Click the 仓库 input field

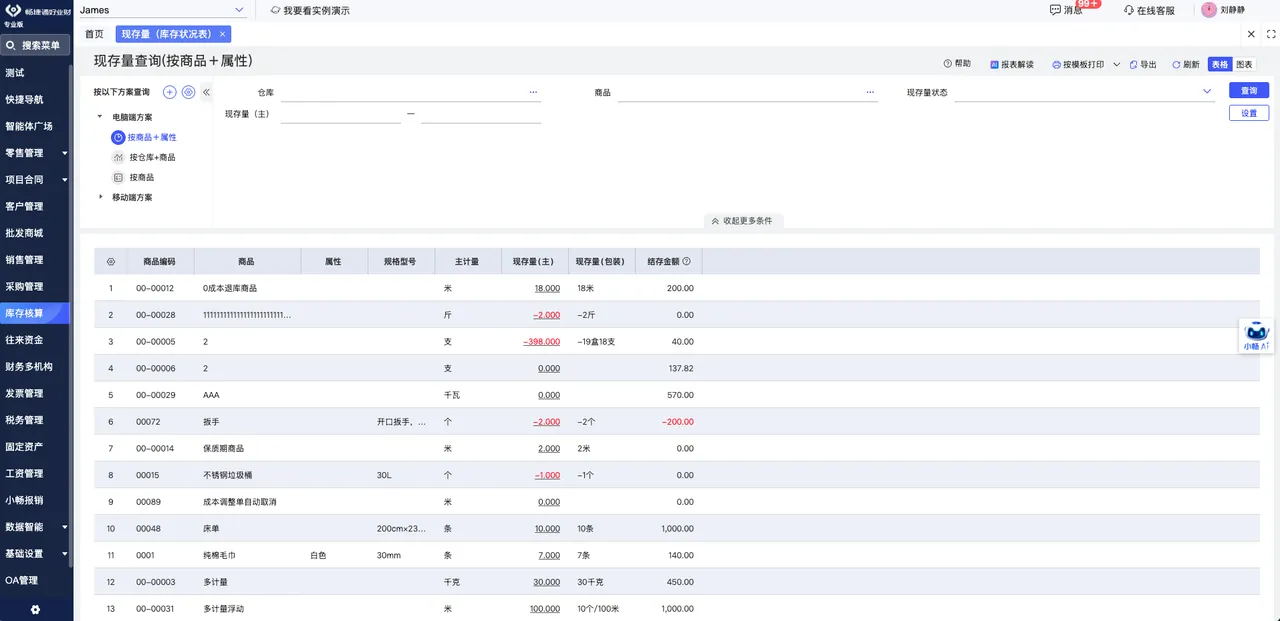click(x=404, y=92)
